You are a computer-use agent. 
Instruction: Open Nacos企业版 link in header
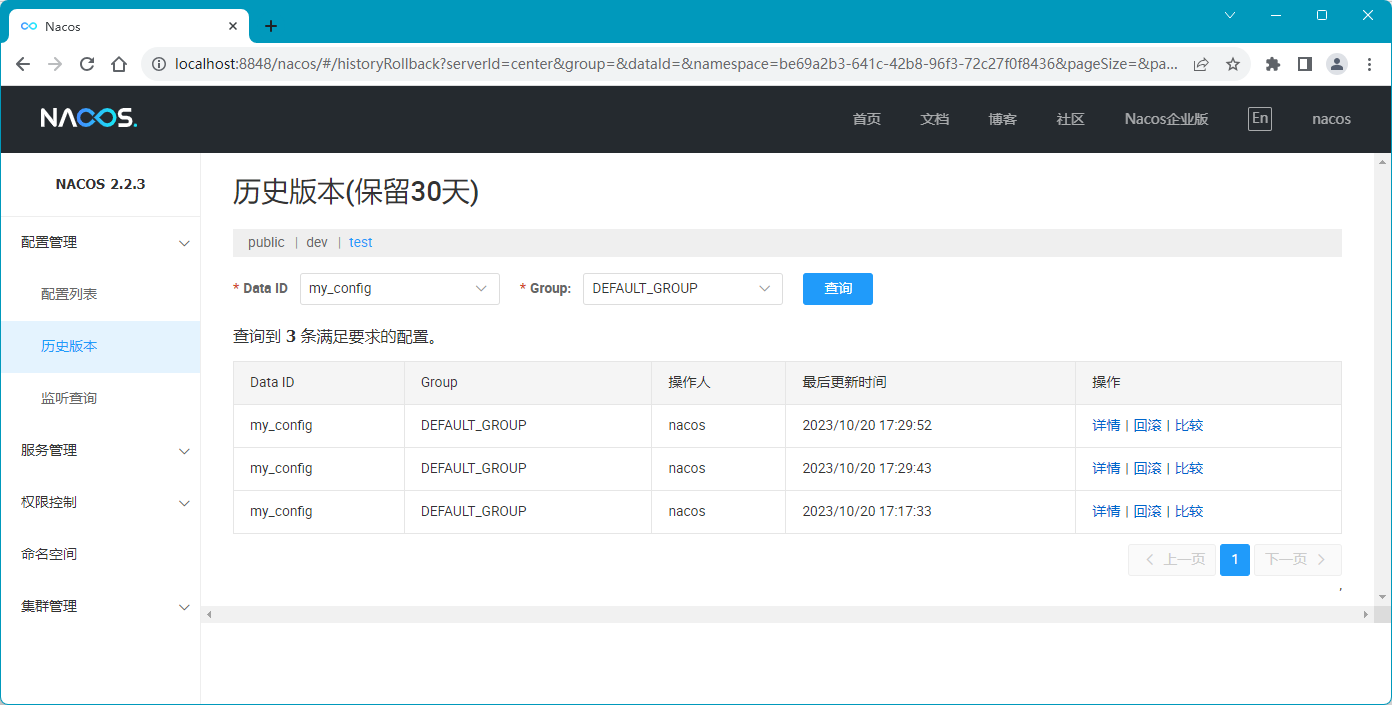coord(1166,119)
